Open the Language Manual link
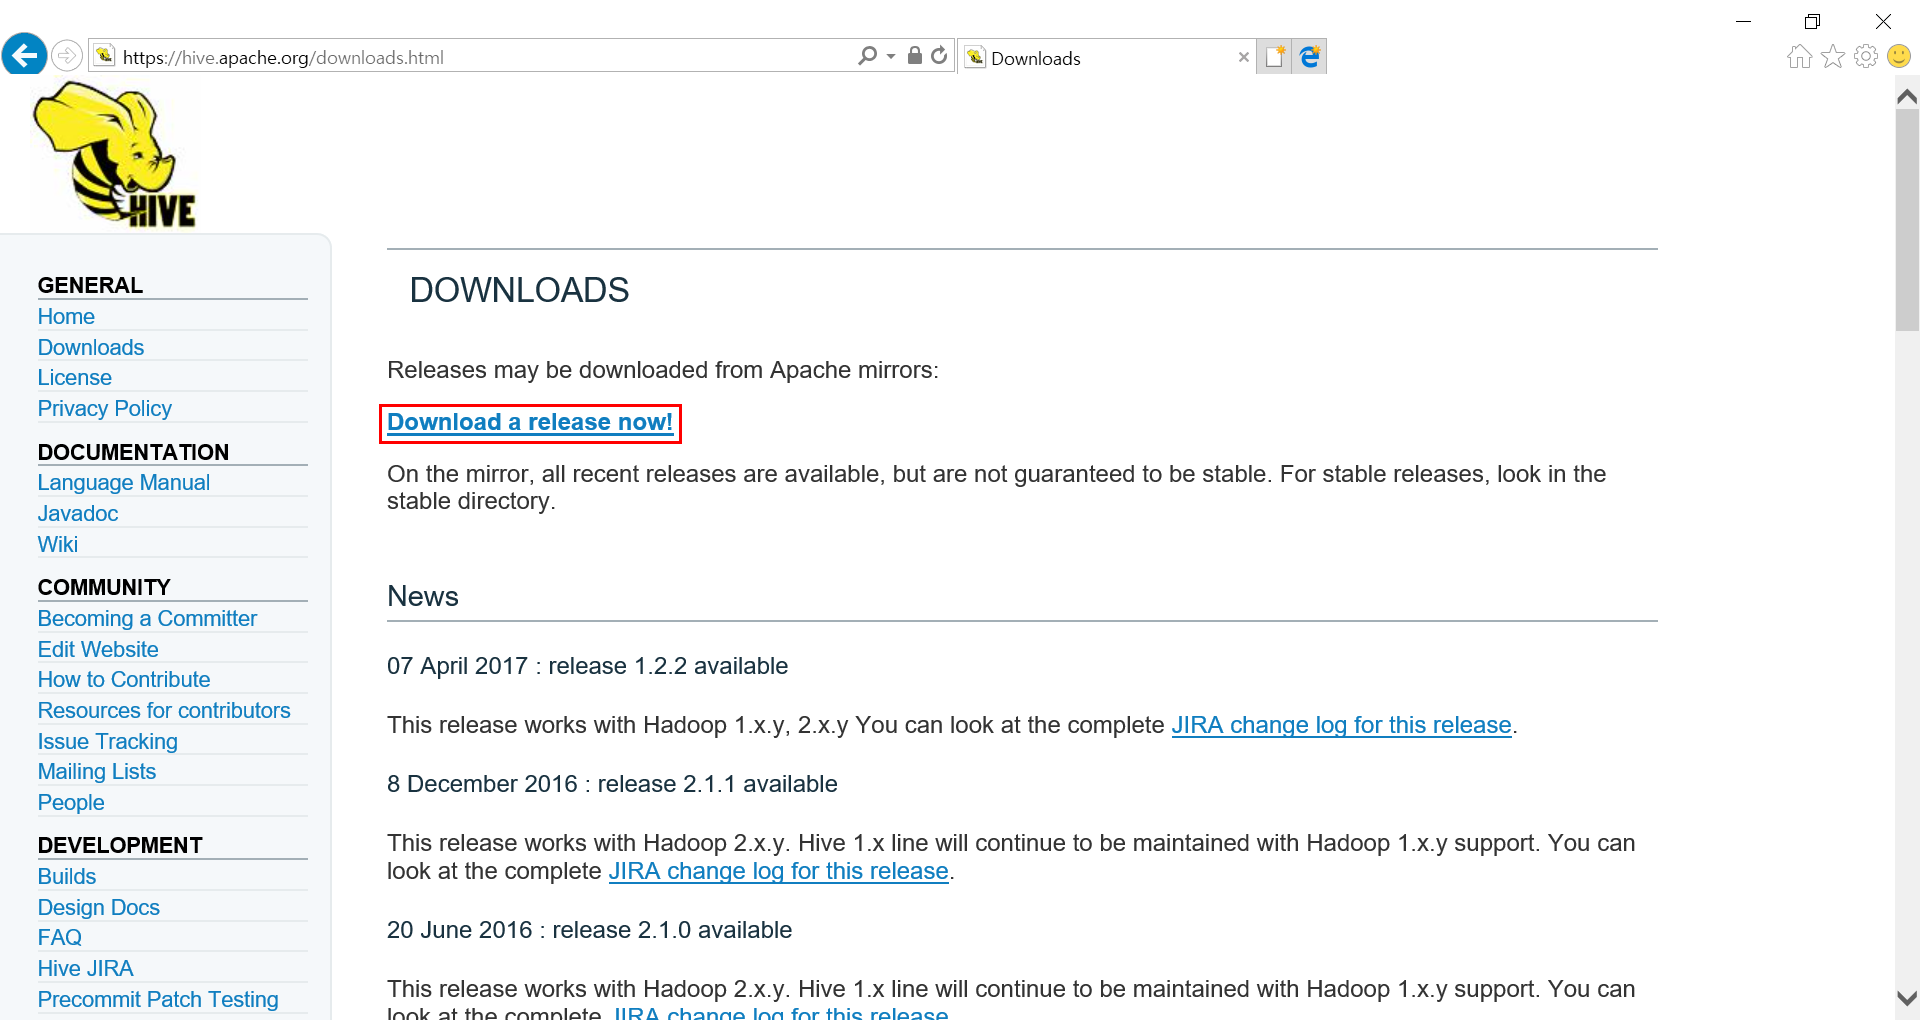The image size is (1920, 1020). point(124,483)
